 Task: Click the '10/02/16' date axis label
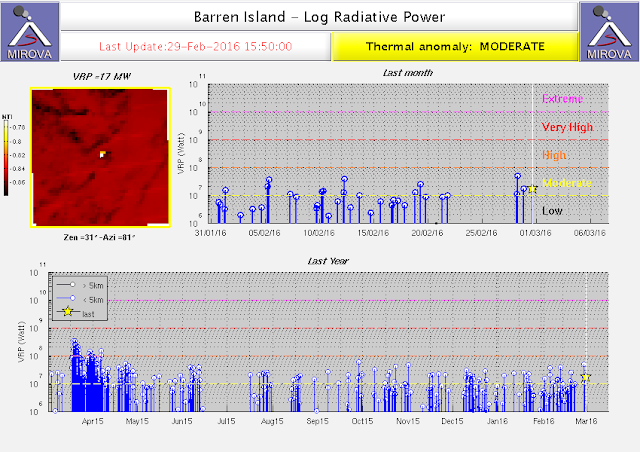pos(319,233)
